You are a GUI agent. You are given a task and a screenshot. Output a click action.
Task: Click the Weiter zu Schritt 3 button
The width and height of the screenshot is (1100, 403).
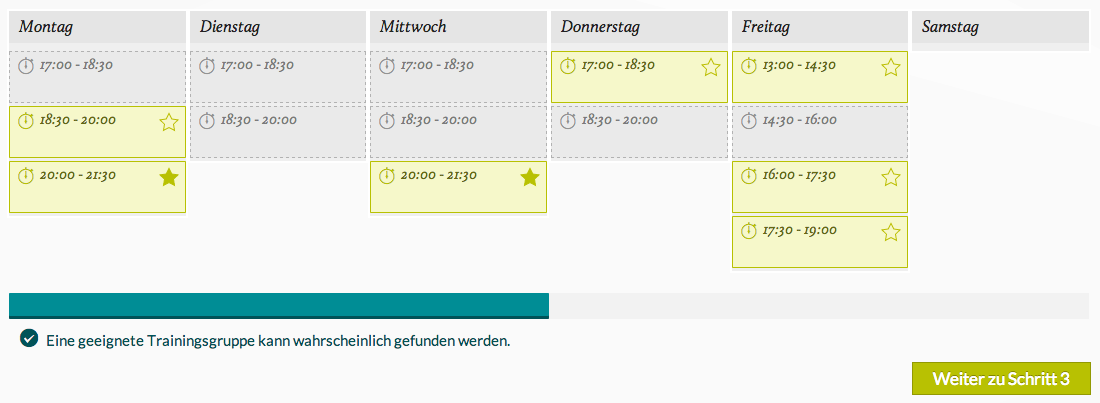click(1001, 379)
